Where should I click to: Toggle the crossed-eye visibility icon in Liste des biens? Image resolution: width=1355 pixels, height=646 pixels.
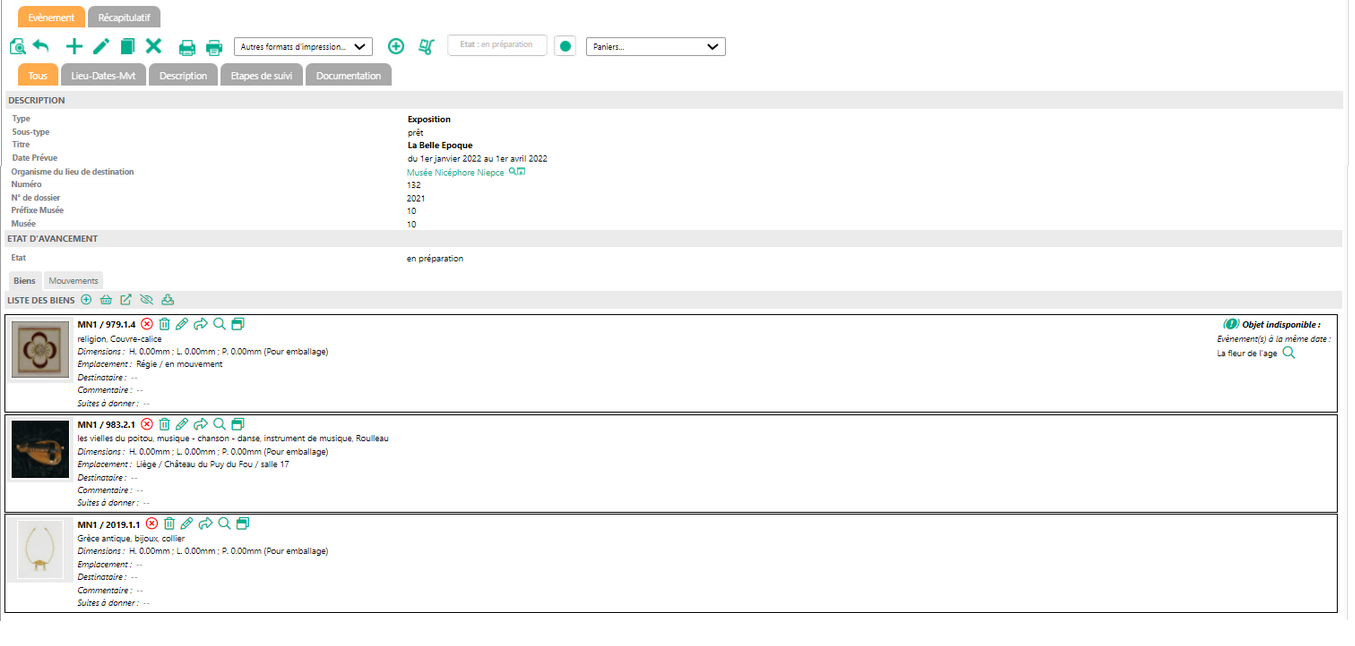pos(146,299)
